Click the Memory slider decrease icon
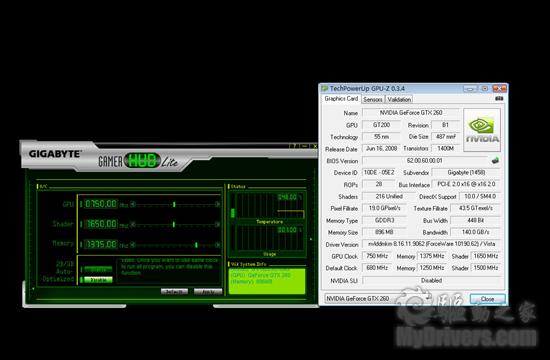Screen dimensions: 550x360 [x=133, y=245]
